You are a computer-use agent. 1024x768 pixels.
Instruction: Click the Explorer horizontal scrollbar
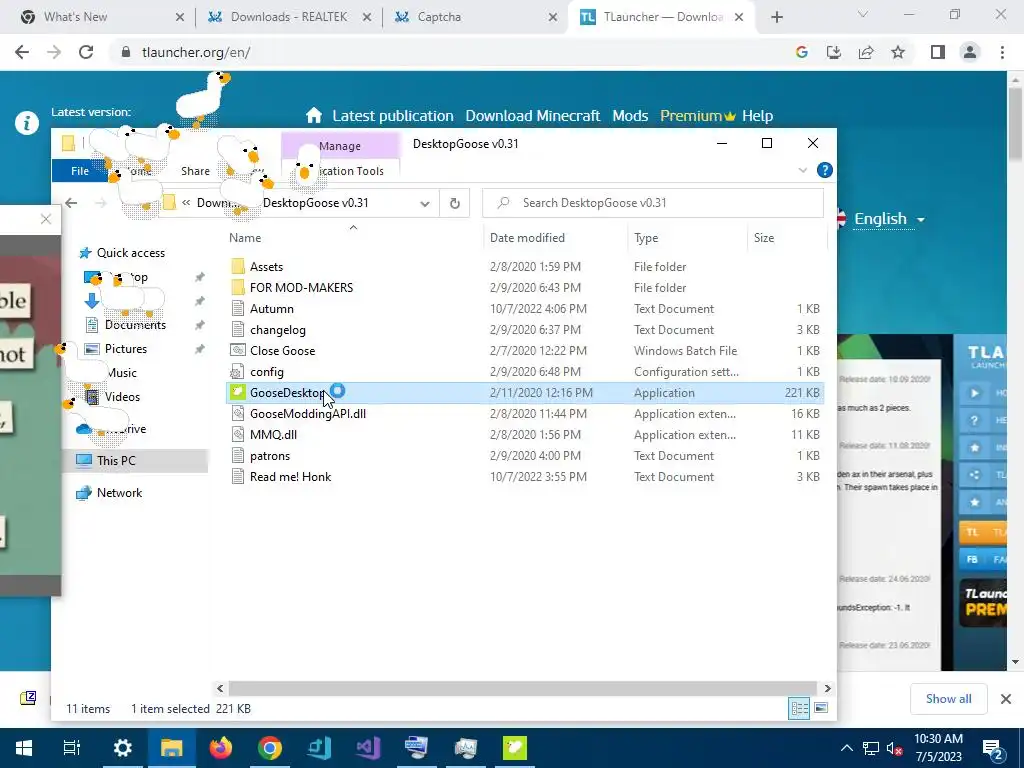[522, 688]
